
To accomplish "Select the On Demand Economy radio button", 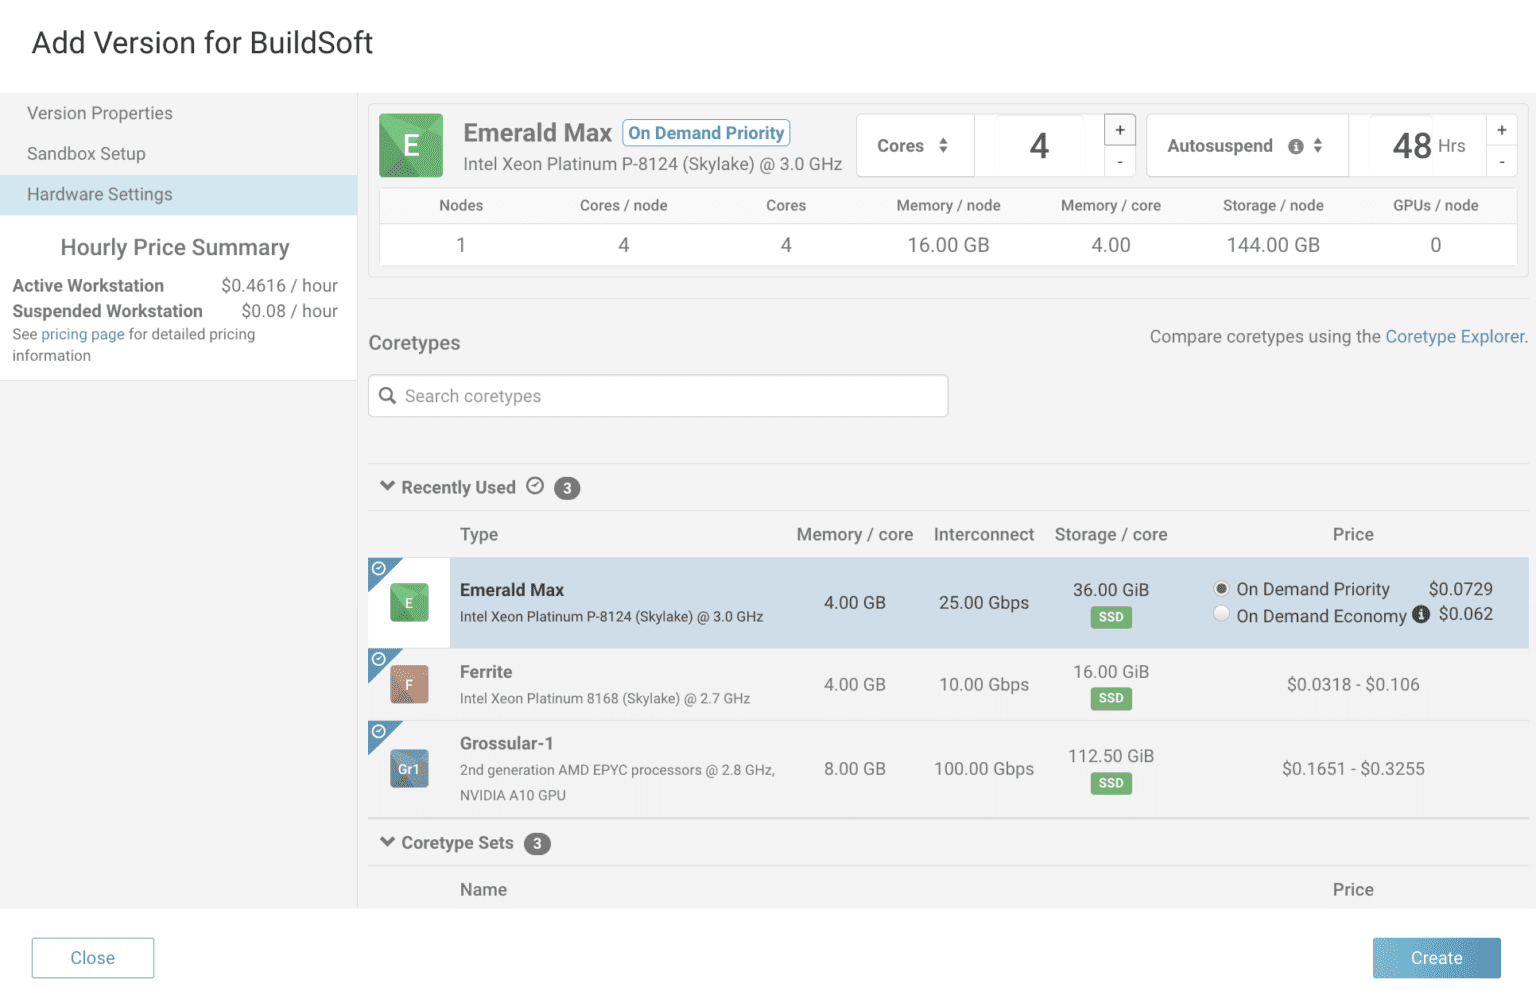I will [1221, 613].
